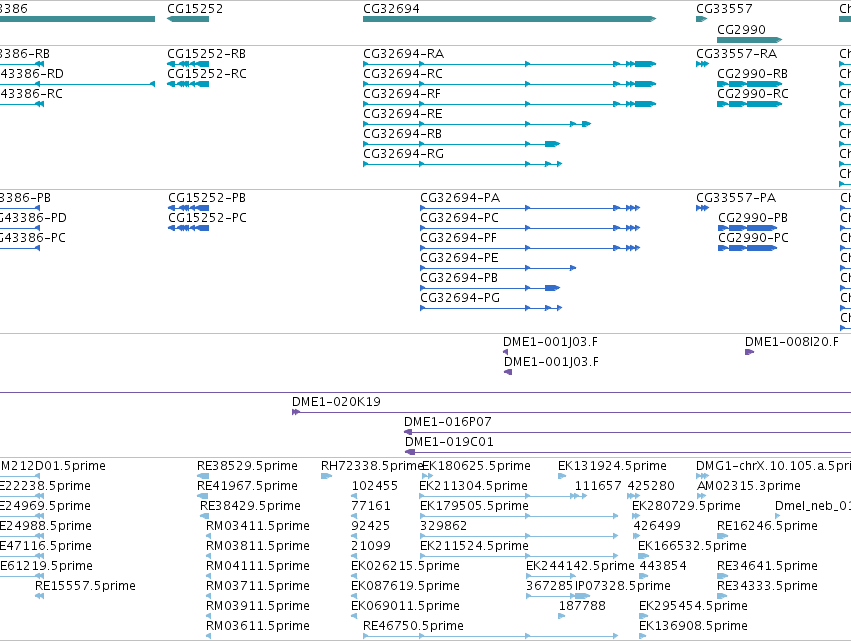
Task: Click the CG2990 gene label
Action: coord(741,29)
